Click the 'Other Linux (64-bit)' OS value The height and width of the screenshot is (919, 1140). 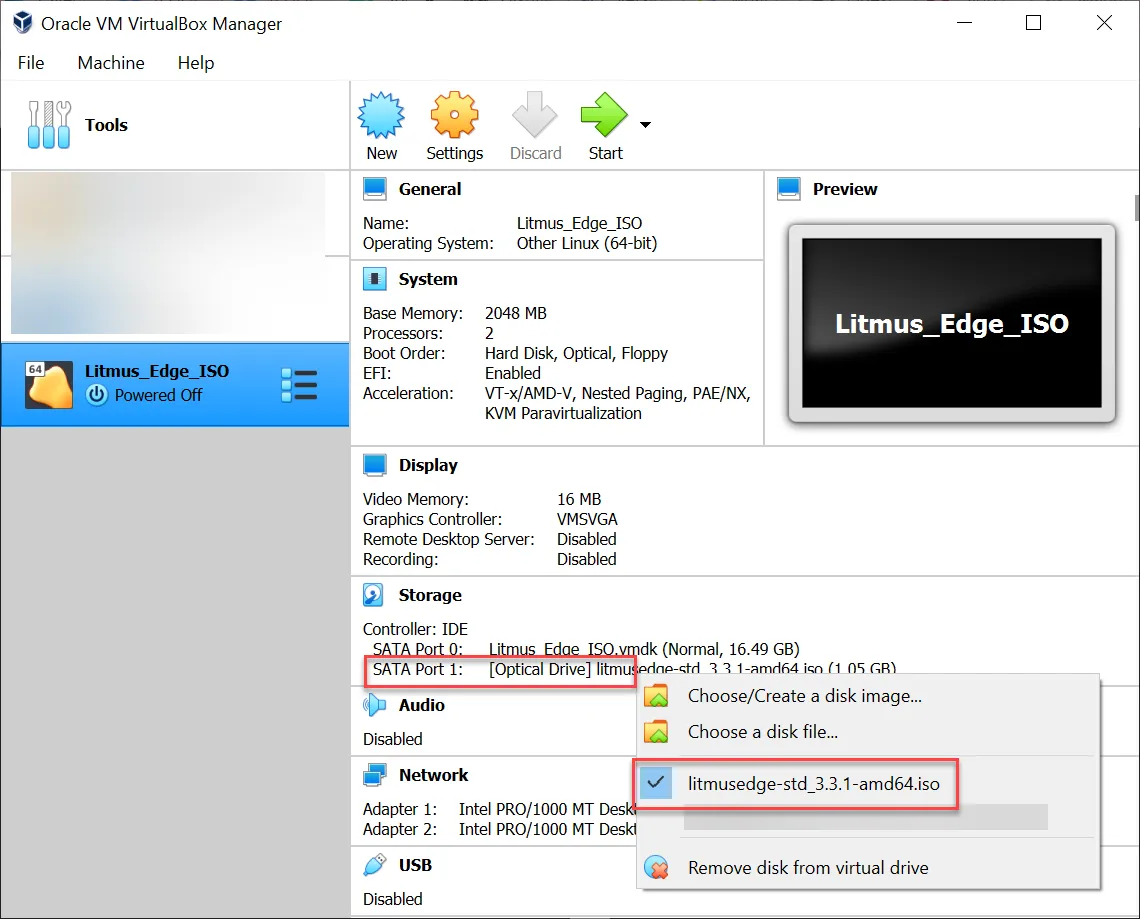[587, 244]
